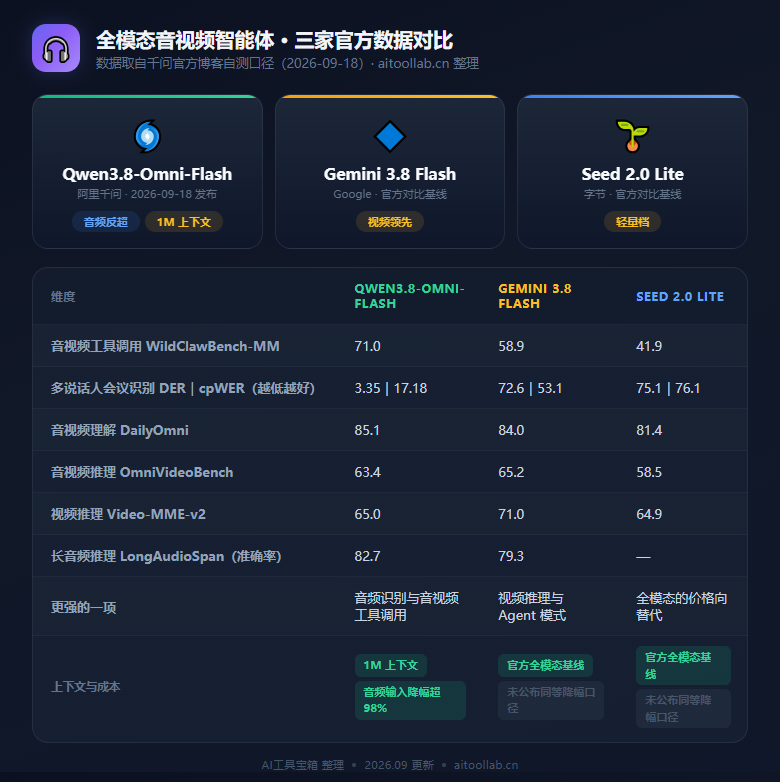780x782 pixels.
Task: Click 官方全模态基线 badge under Gemini column
Action: tap(545, 665)
